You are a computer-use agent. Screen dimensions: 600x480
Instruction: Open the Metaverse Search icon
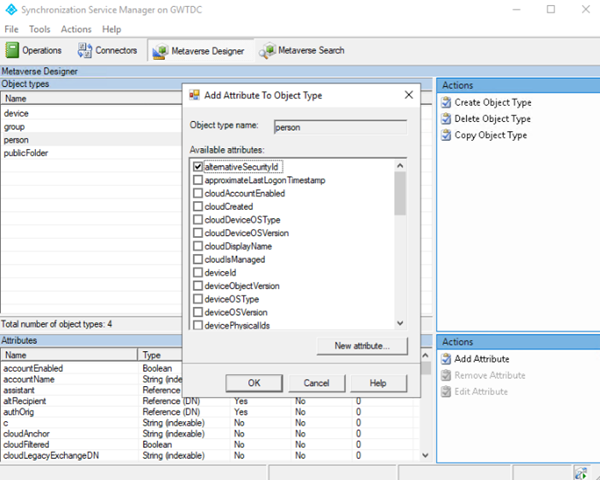tap(267, 50)
